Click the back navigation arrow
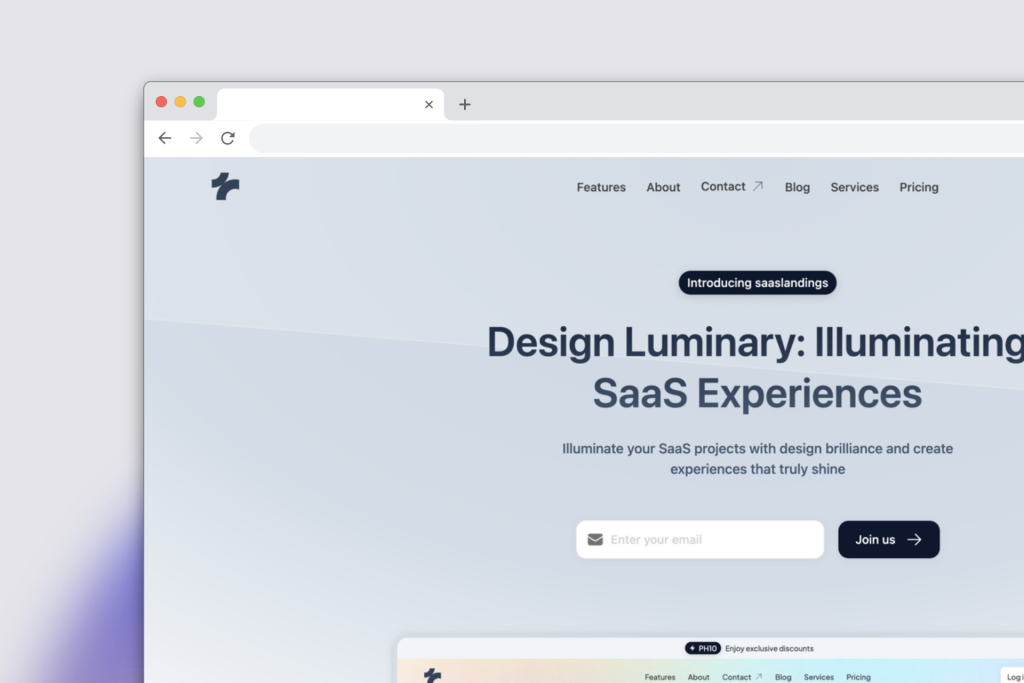 [165, 138]
